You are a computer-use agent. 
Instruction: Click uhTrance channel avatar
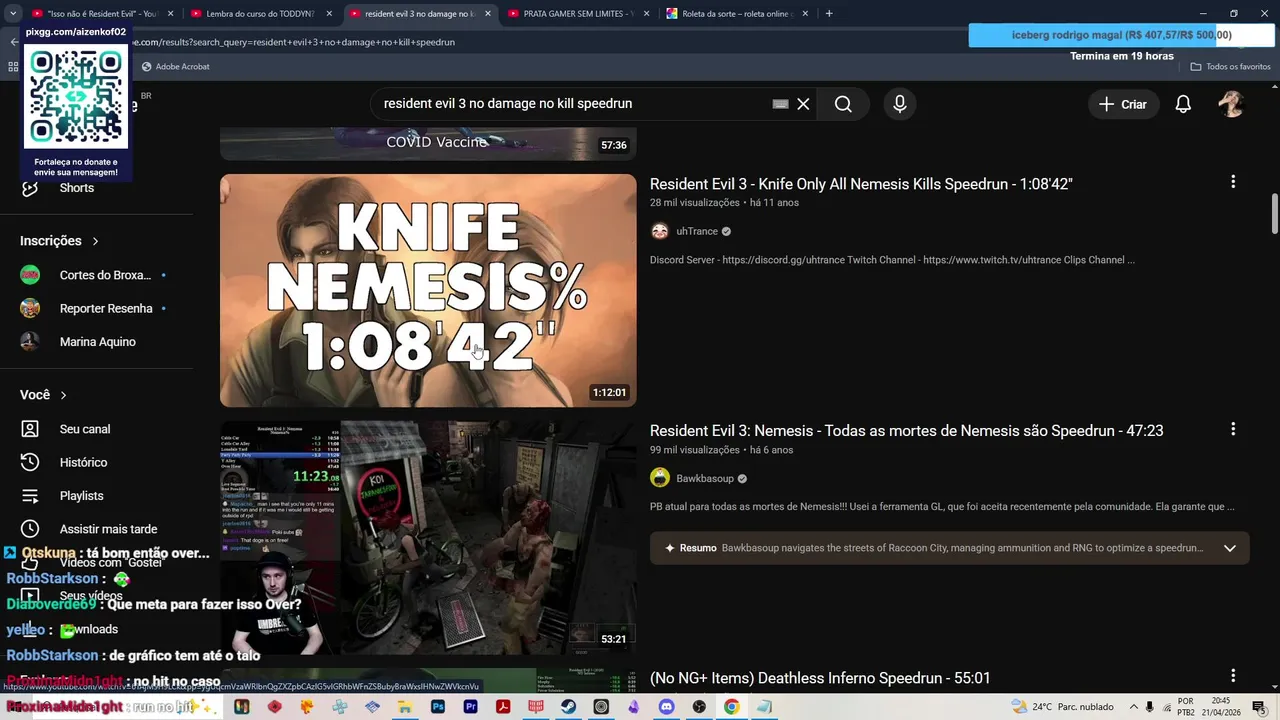[660, 231]
